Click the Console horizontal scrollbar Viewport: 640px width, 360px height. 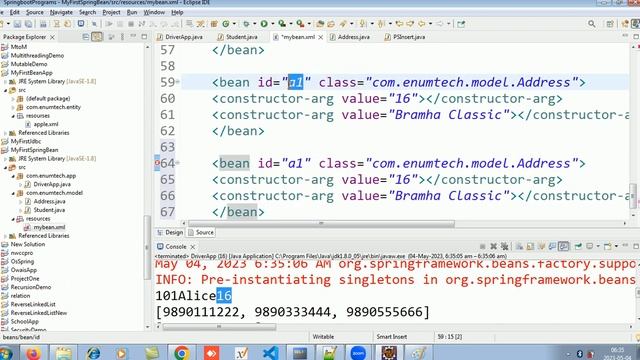pos(219,327)
